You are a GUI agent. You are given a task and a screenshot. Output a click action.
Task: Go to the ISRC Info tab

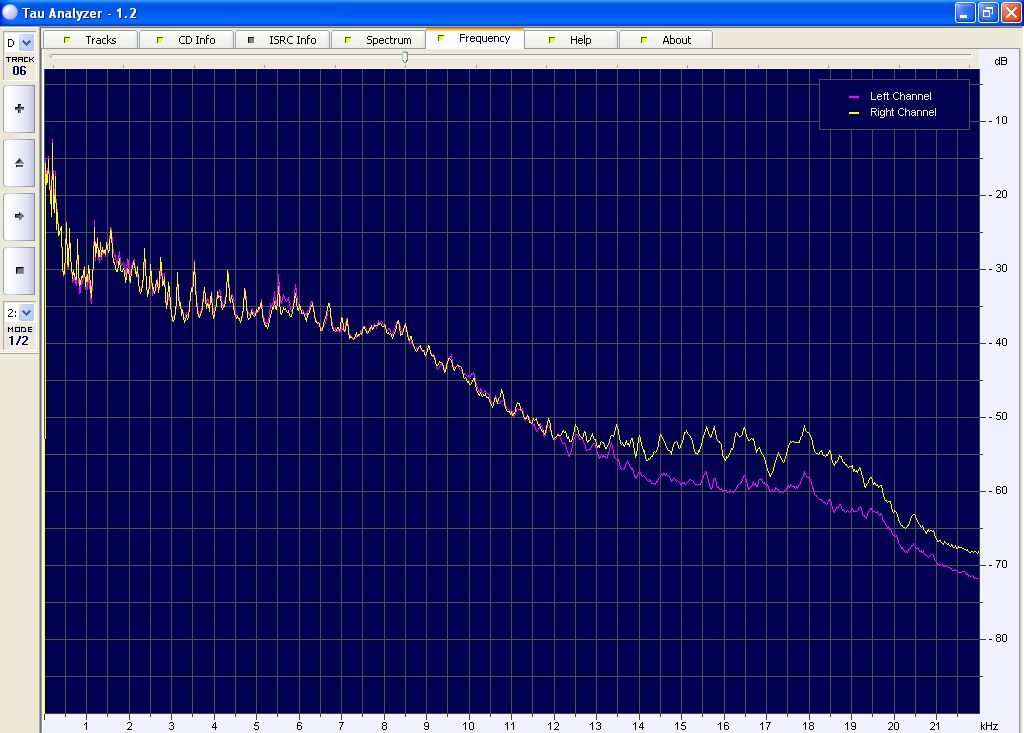coord(282,40)
